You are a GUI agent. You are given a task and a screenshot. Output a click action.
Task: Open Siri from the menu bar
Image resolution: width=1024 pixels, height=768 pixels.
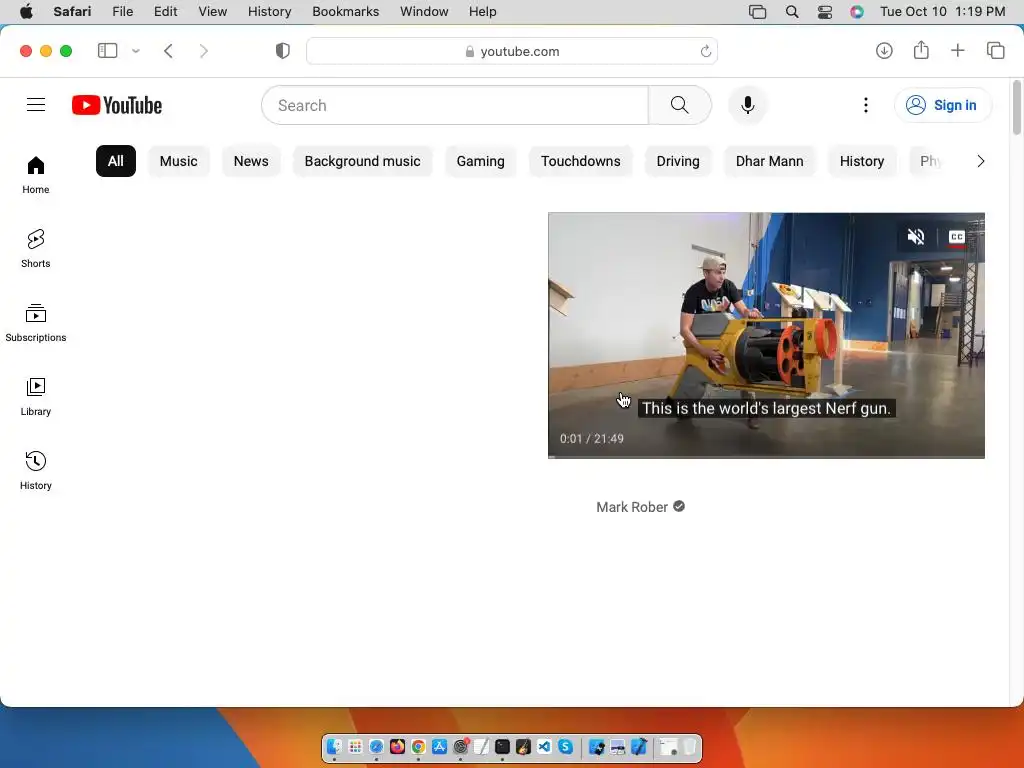pos(857,12)
